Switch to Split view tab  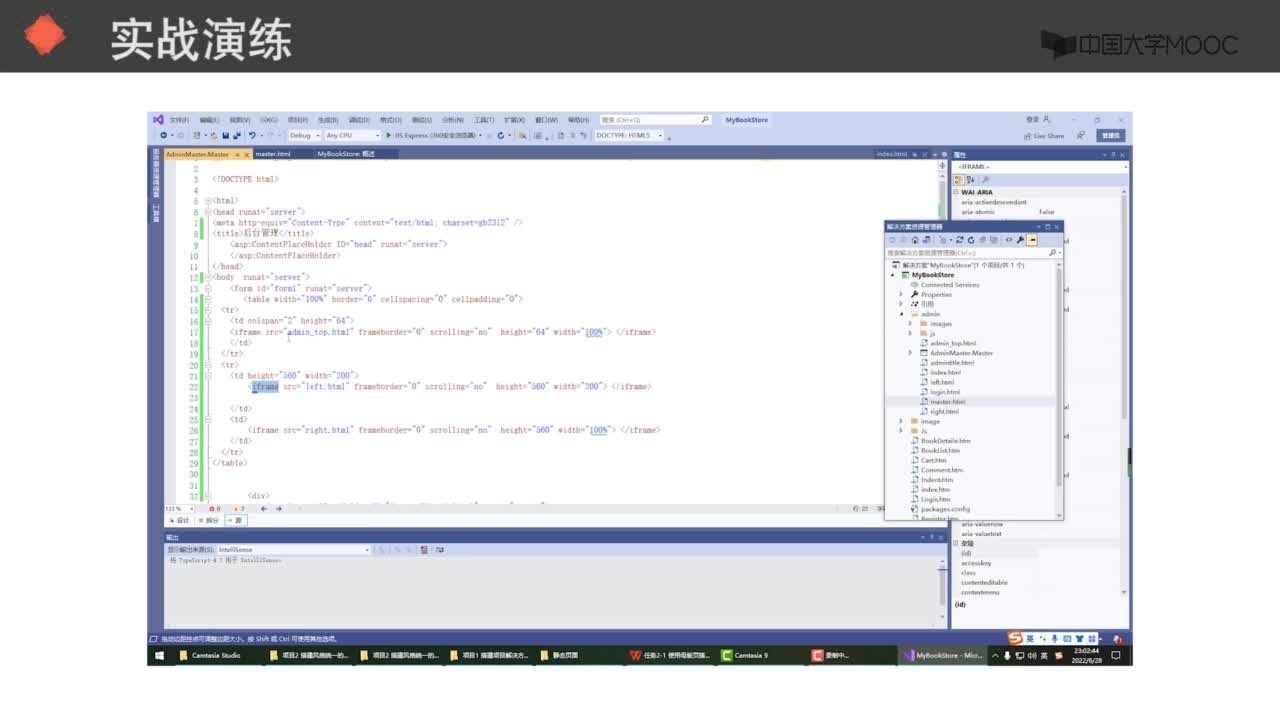point(209,520)
